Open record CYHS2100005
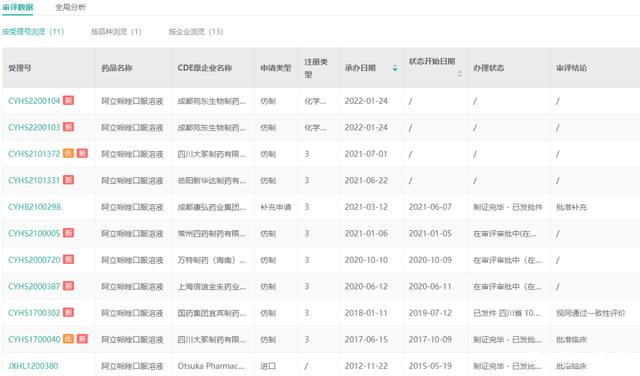This screenshot has width=640, height=376. pos(34,234)
